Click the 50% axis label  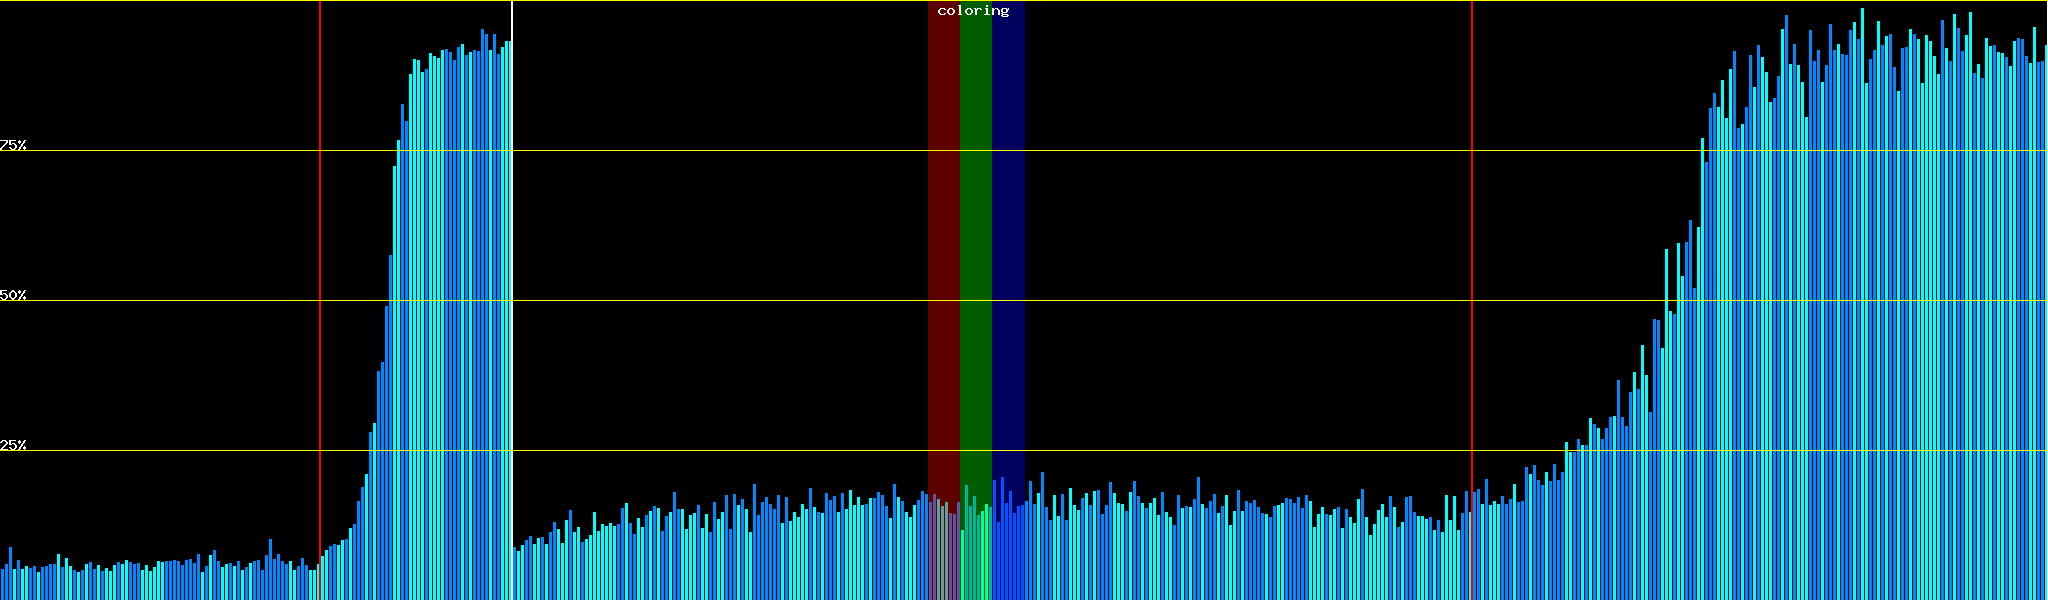13,295
